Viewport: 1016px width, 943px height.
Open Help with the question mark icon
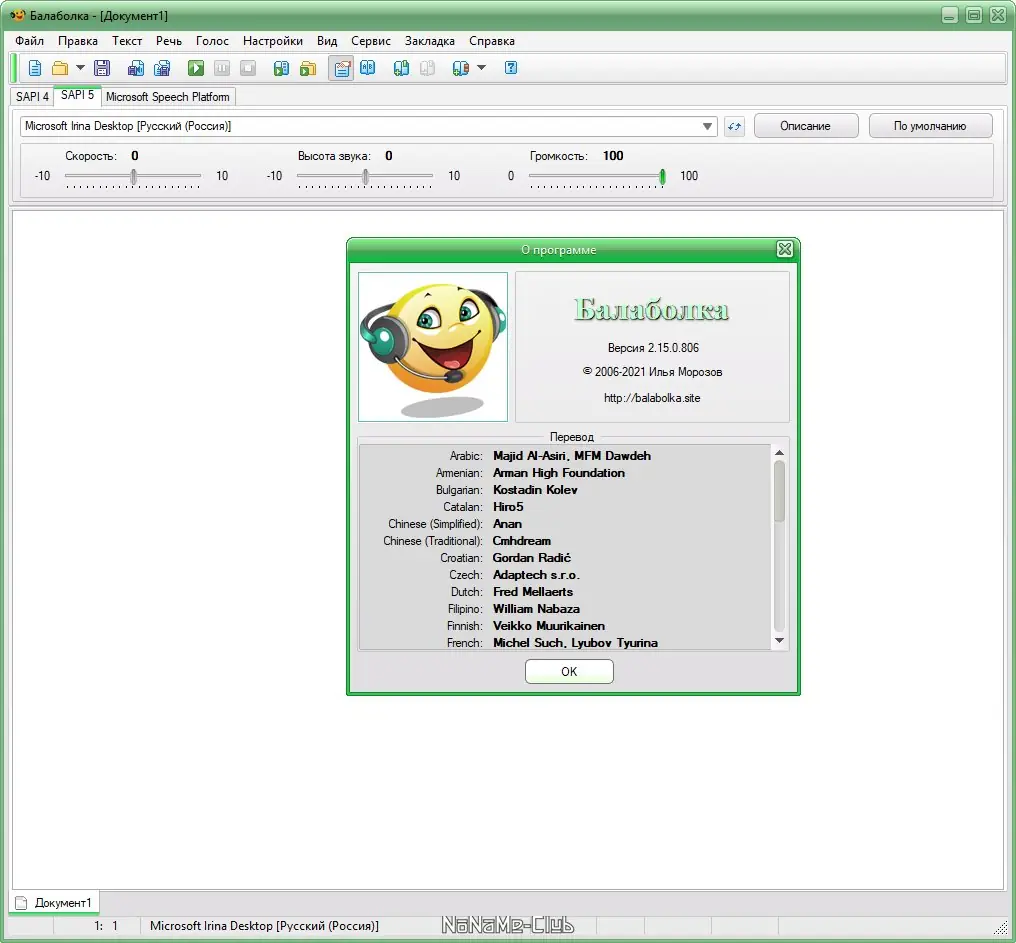pos(511,67)
